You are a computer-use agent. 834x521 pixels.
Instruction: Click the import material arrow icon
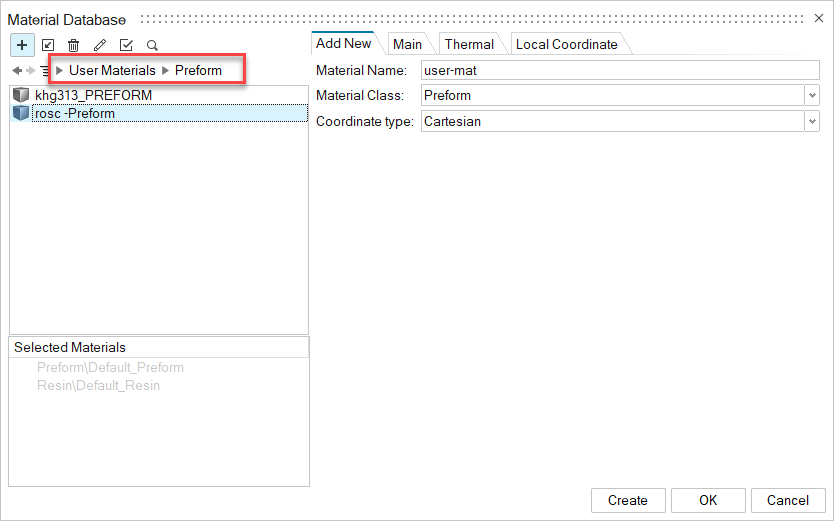(48, 45)
